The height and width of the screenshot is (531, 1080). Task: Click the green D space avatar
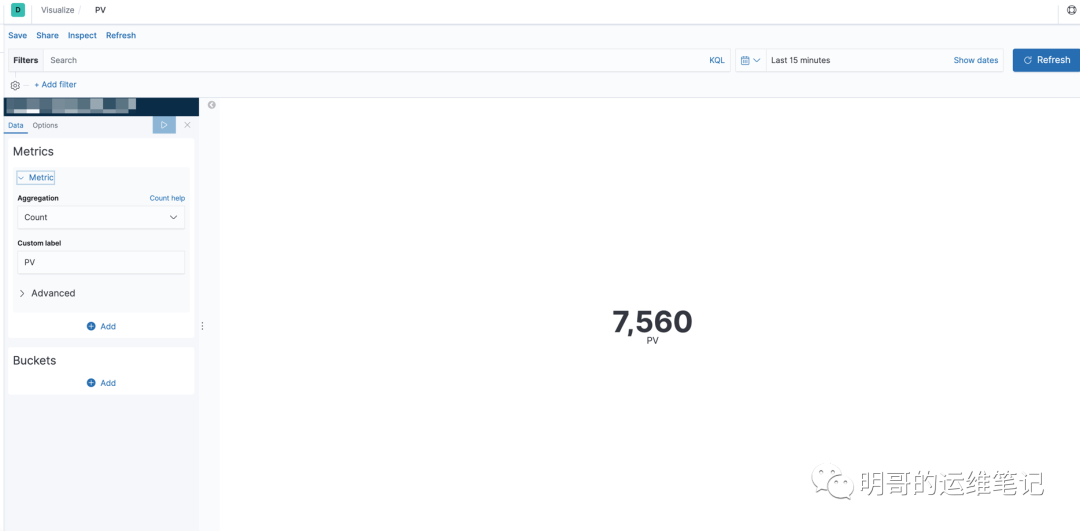pyautogui.click(x=18, y=10)
